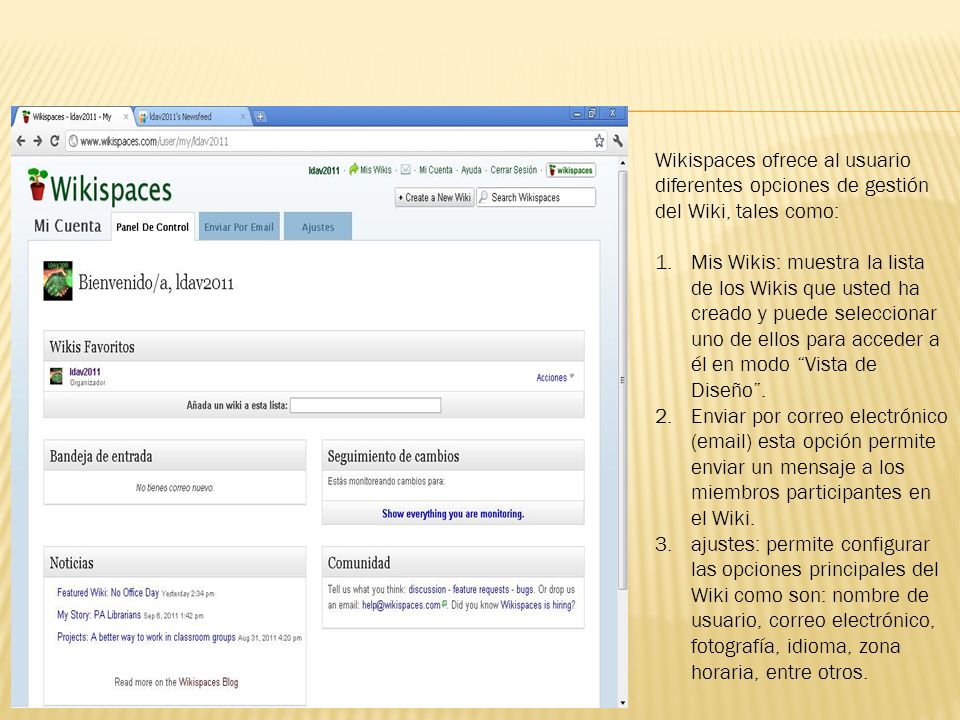
Task: Click the ldav2011 username link at top
Action: pos(324,170)
